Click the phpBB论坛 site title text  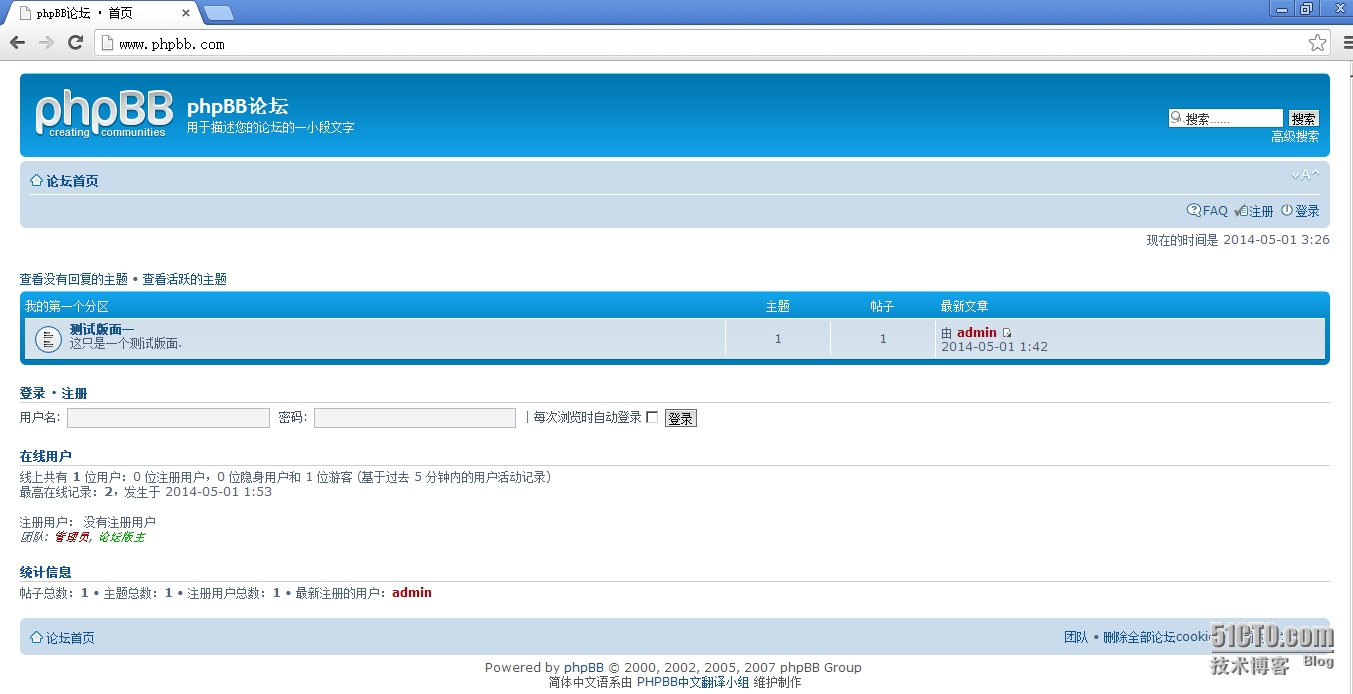click(238, 106)
